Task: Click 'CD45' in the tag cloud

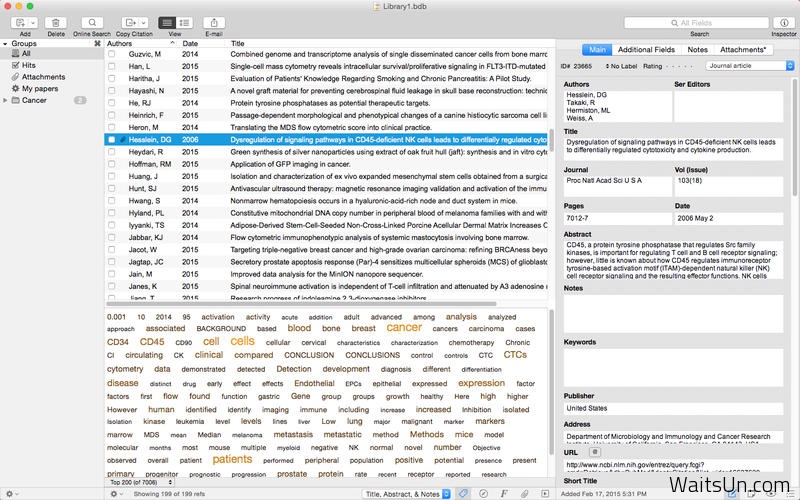Action: coord(152,342)
